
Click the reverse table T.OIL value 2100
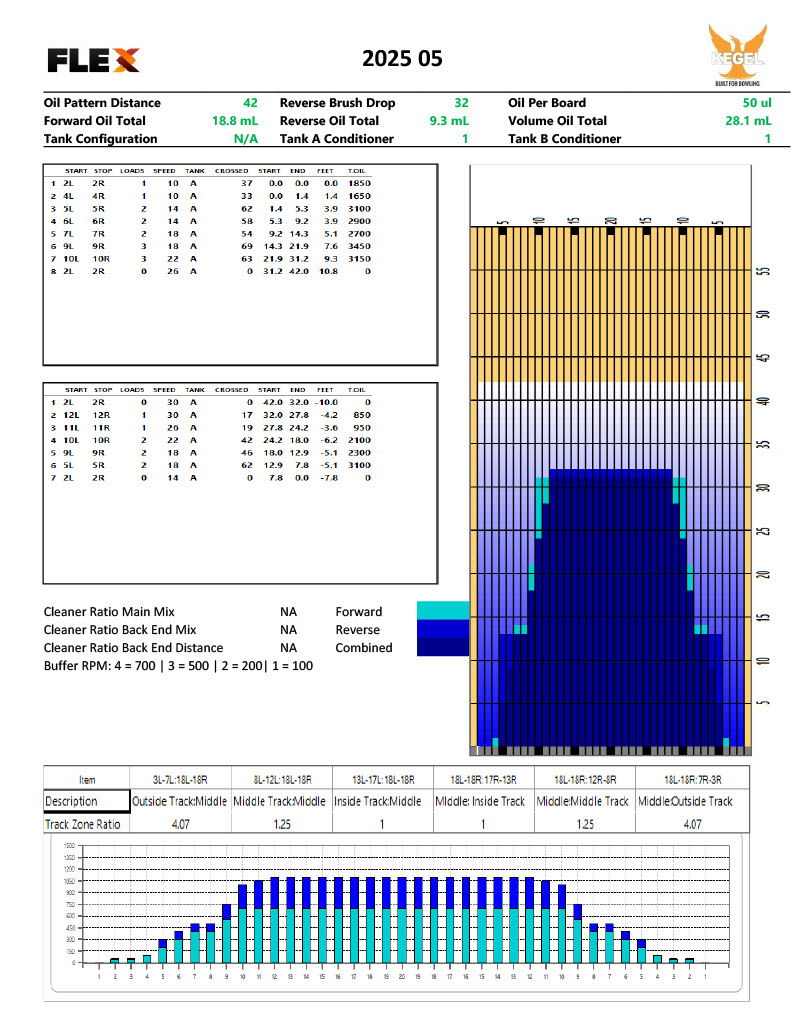click(x=359, y=440)
